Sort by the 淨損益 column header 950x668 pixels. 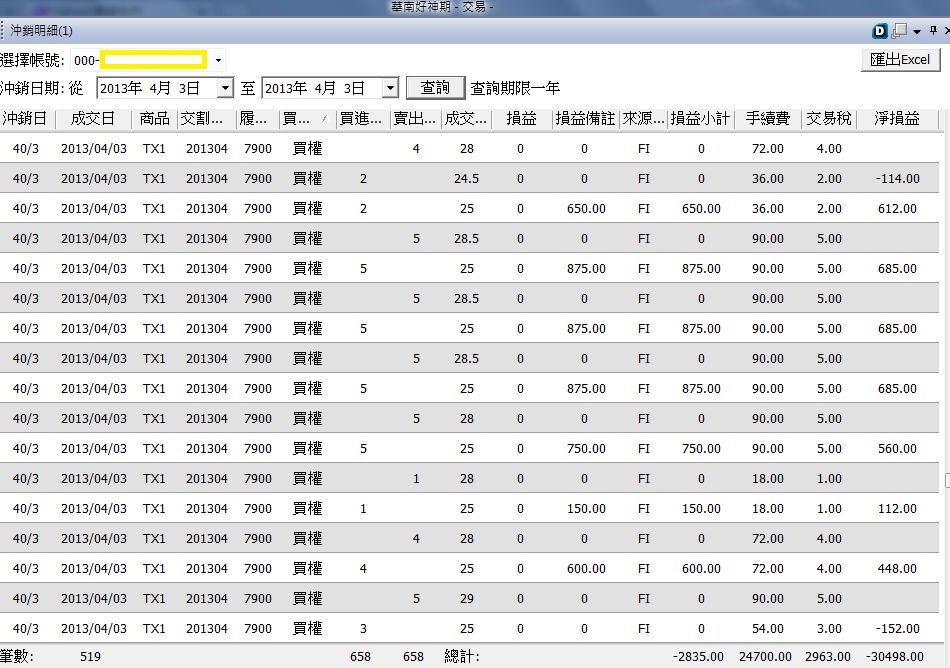point(897,119)
